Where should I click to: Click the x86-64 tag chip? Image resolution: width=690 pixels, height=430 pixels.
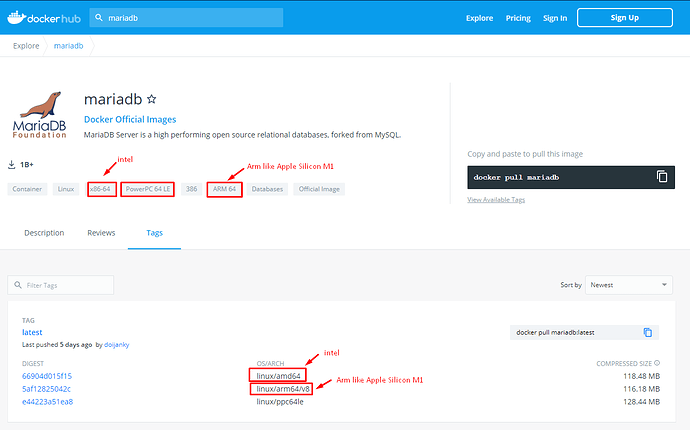(100, 189)
